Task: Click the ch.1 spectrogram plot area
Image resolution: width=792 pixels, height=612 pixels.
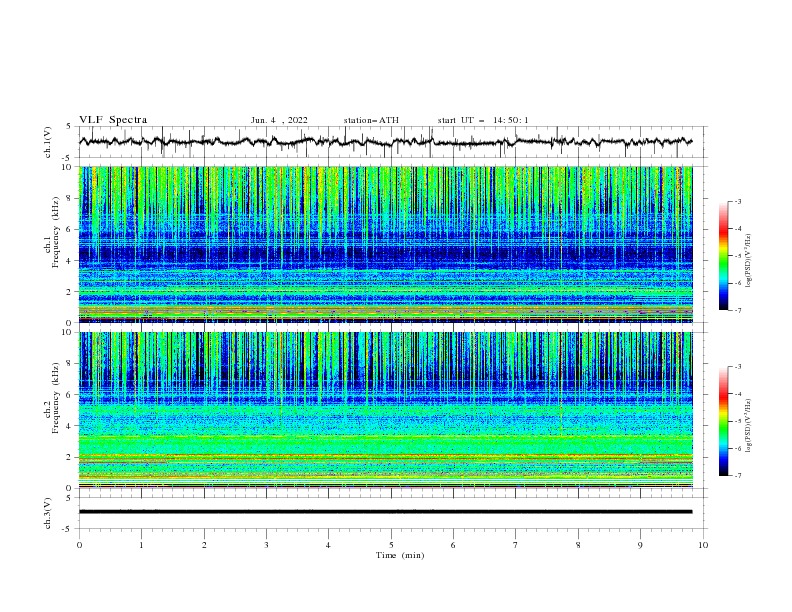Action: [386, 244]
